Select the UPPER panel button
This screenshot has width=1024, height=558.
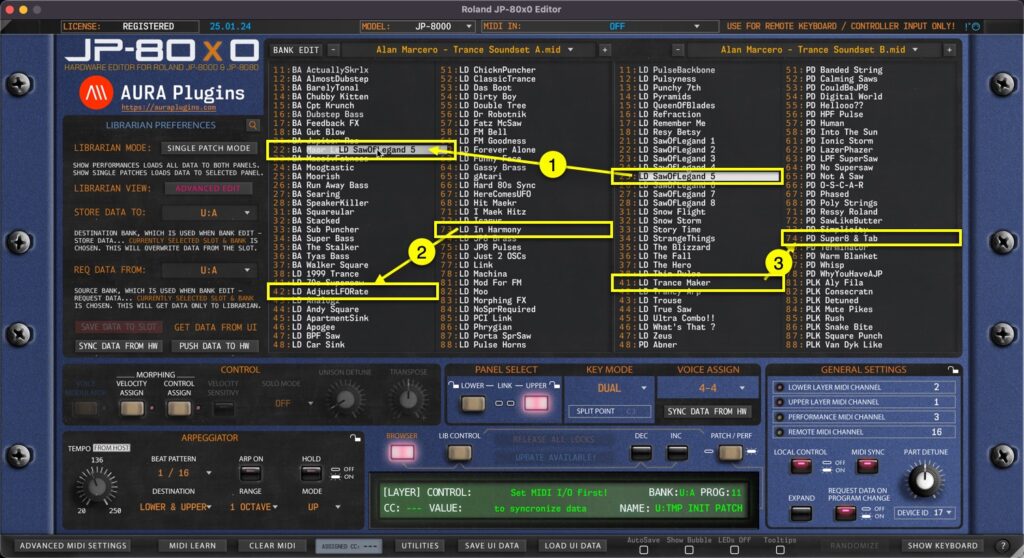536,403
